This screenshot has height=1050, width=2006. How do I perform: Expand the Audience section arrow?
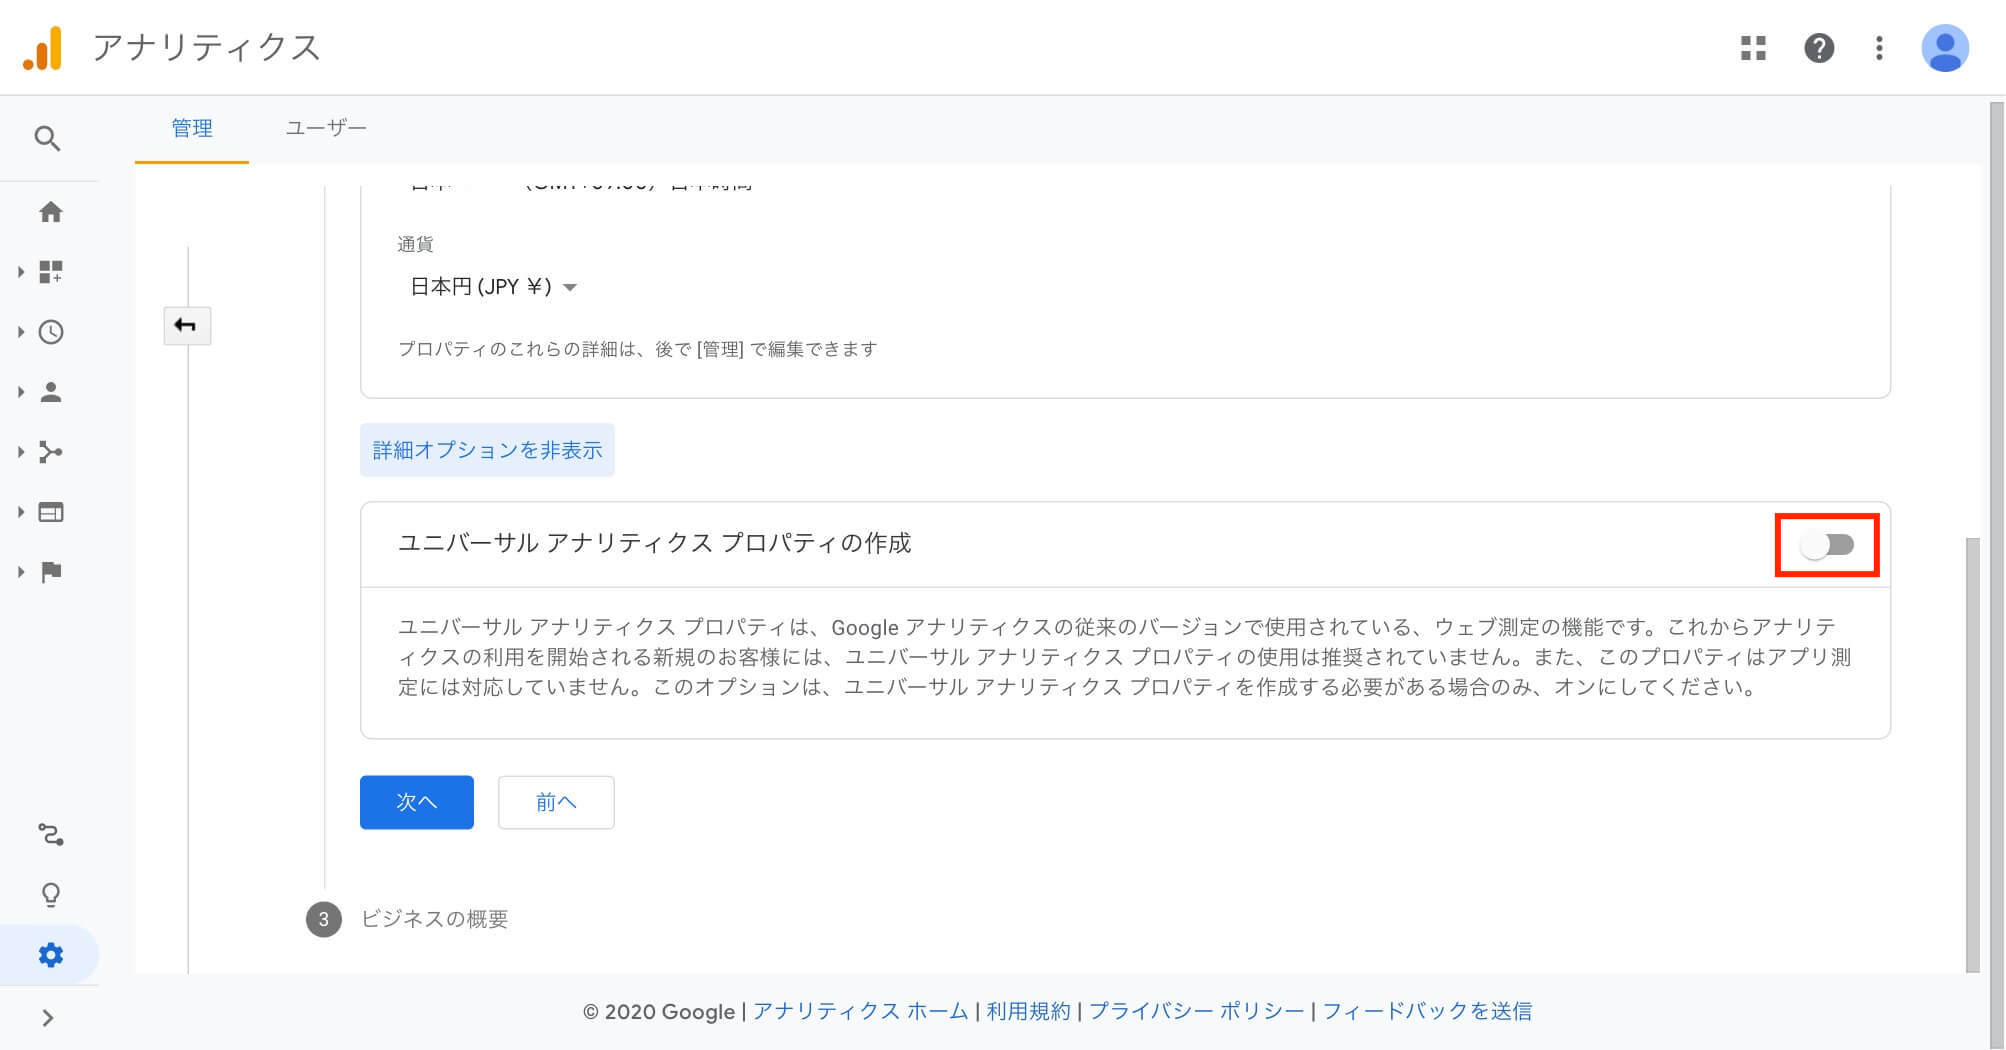click(x=20, y=392)
